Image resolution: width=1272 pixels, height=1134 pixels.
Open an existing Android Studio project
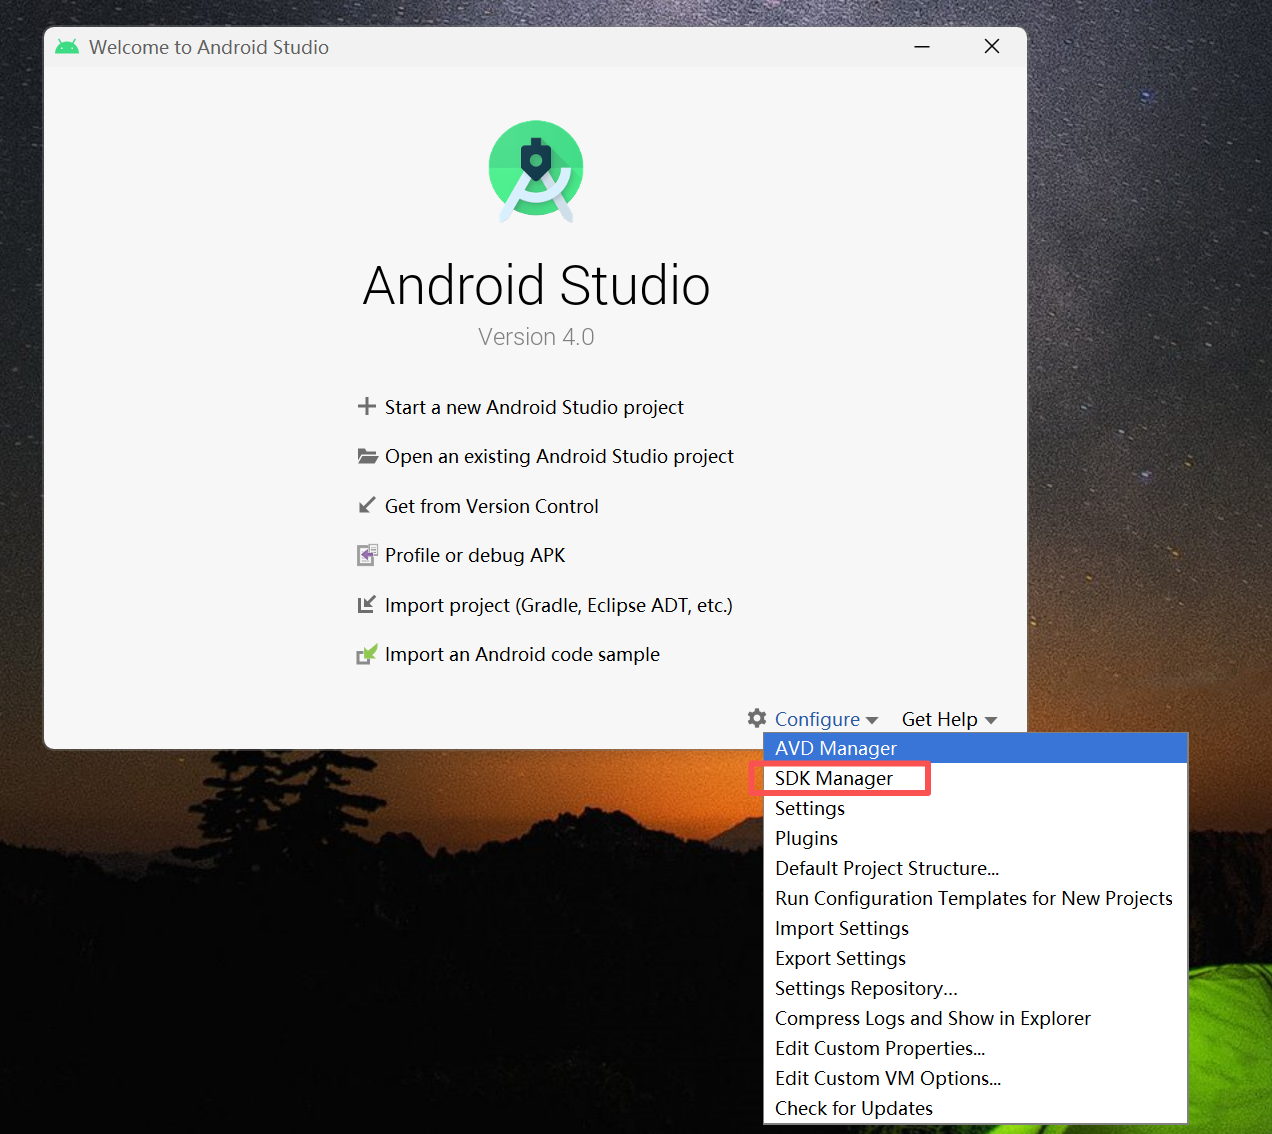click(x=559, y=456)
